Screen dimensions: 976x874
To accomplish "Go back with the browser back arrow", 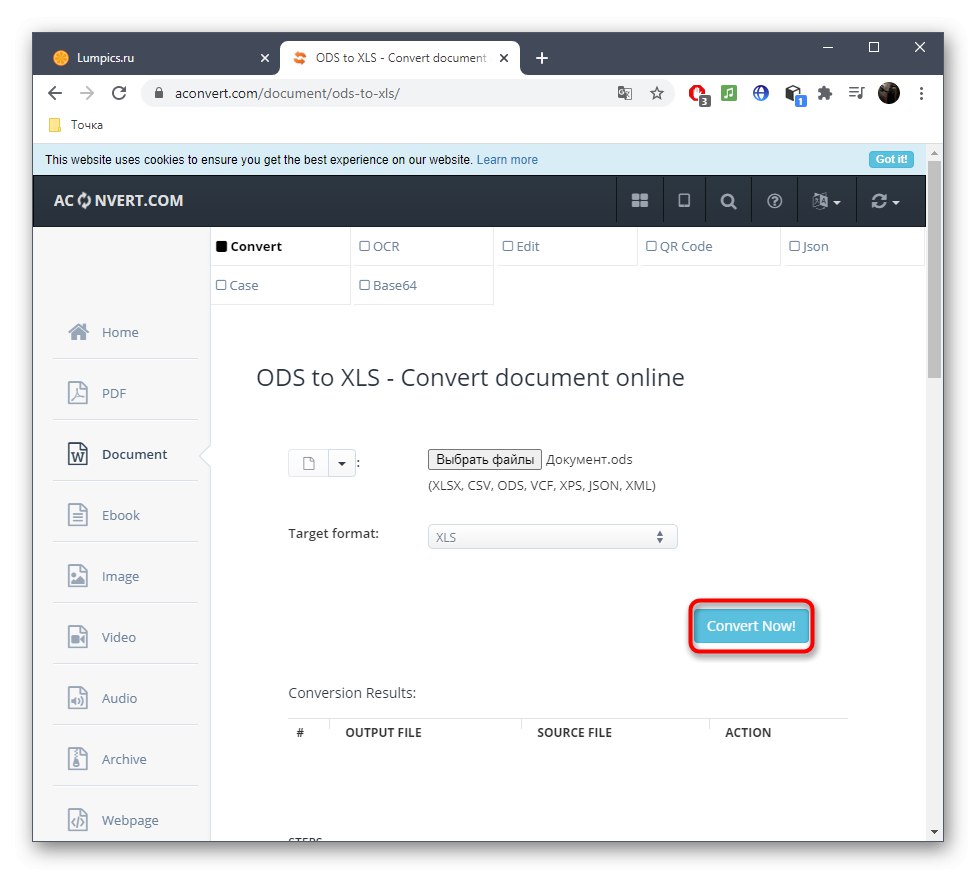I will click(55, 93).
